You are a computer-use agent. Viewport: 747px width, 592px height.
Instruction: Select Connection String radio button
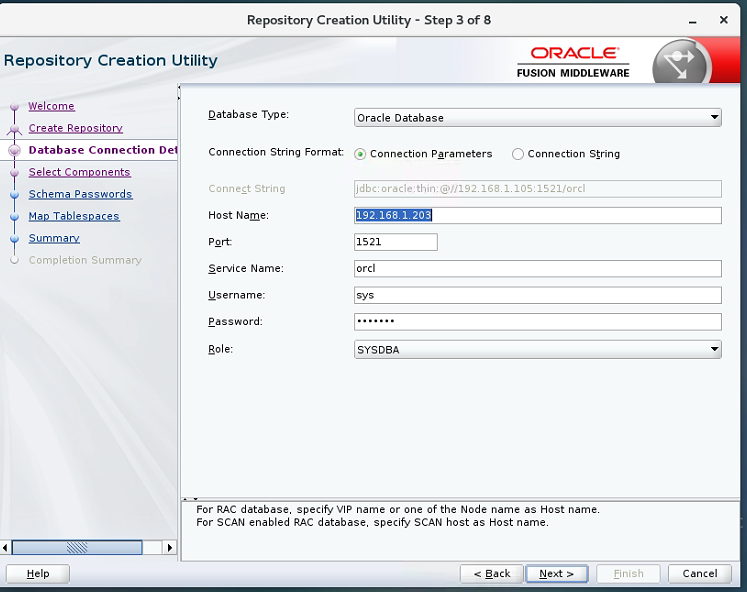pyautogui.click(x=518, y=154)
